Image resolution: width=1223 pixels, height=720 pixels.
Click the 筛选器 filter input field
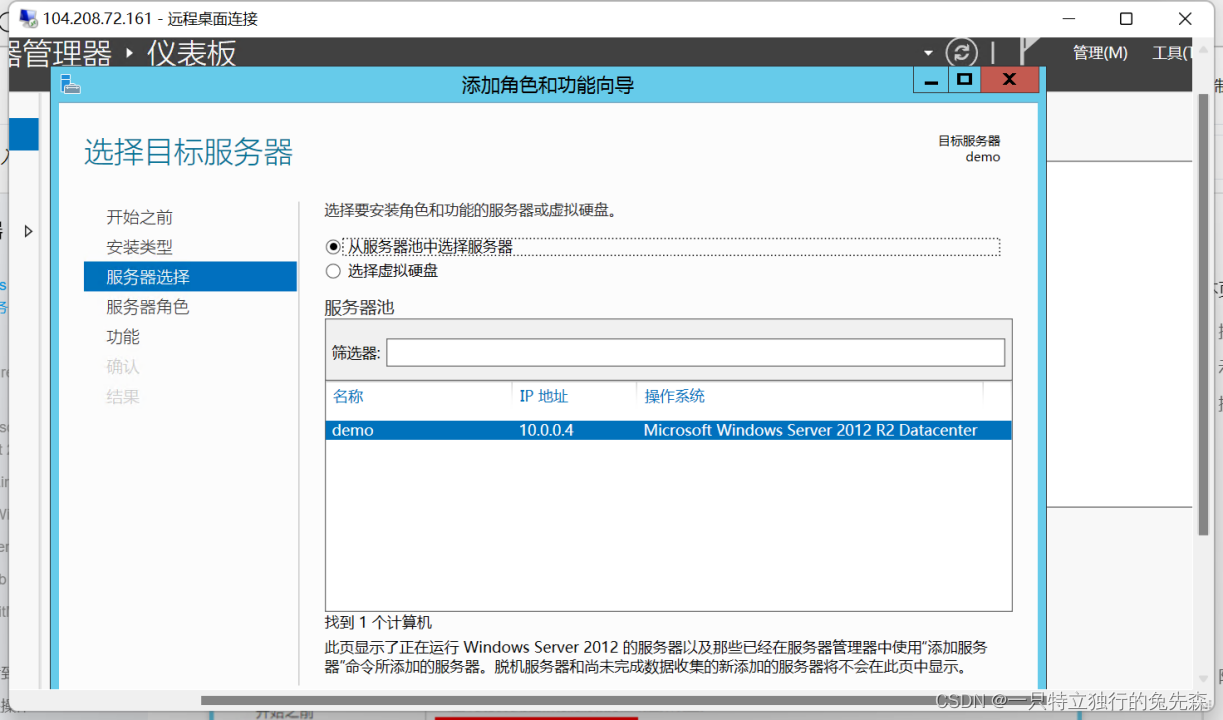695,352
